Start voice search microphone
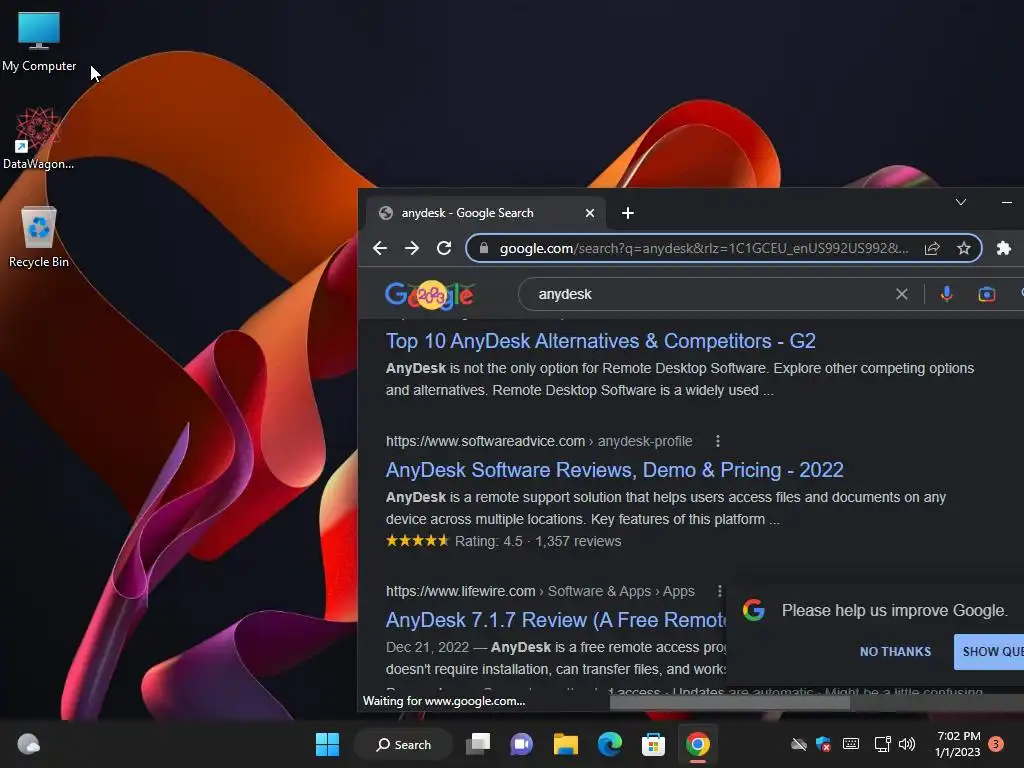The height and width of the screenshot is (768, 1024). [946, 294]
